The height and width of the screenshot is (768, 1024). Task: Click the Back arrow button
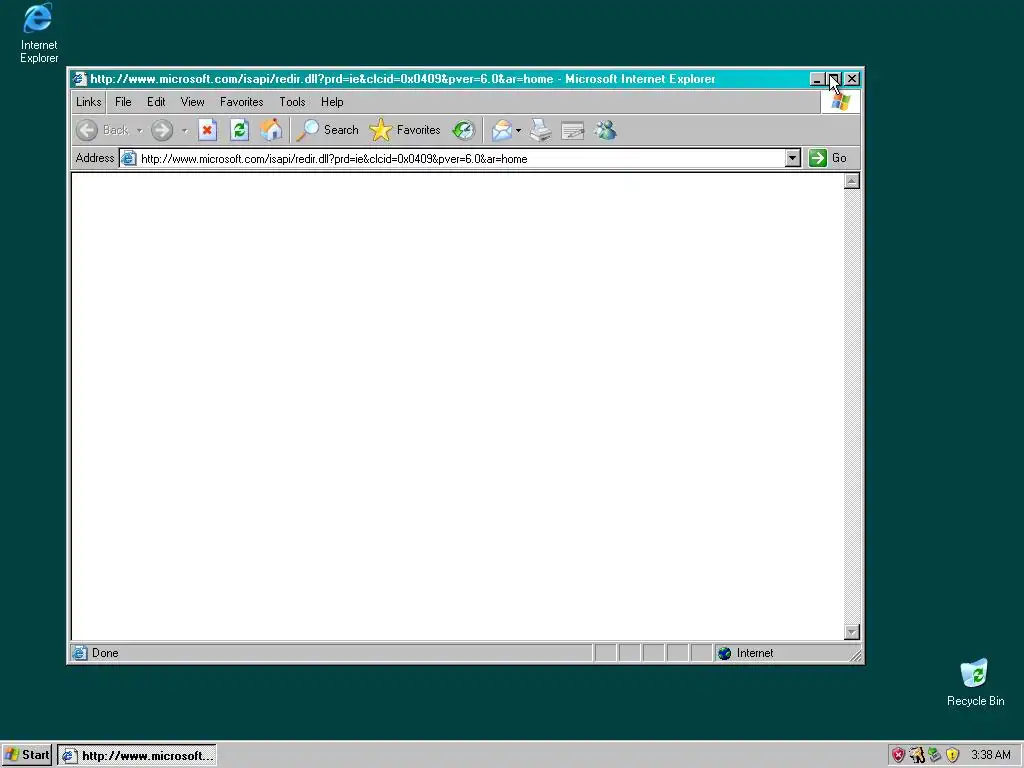(x=87, y=130)
